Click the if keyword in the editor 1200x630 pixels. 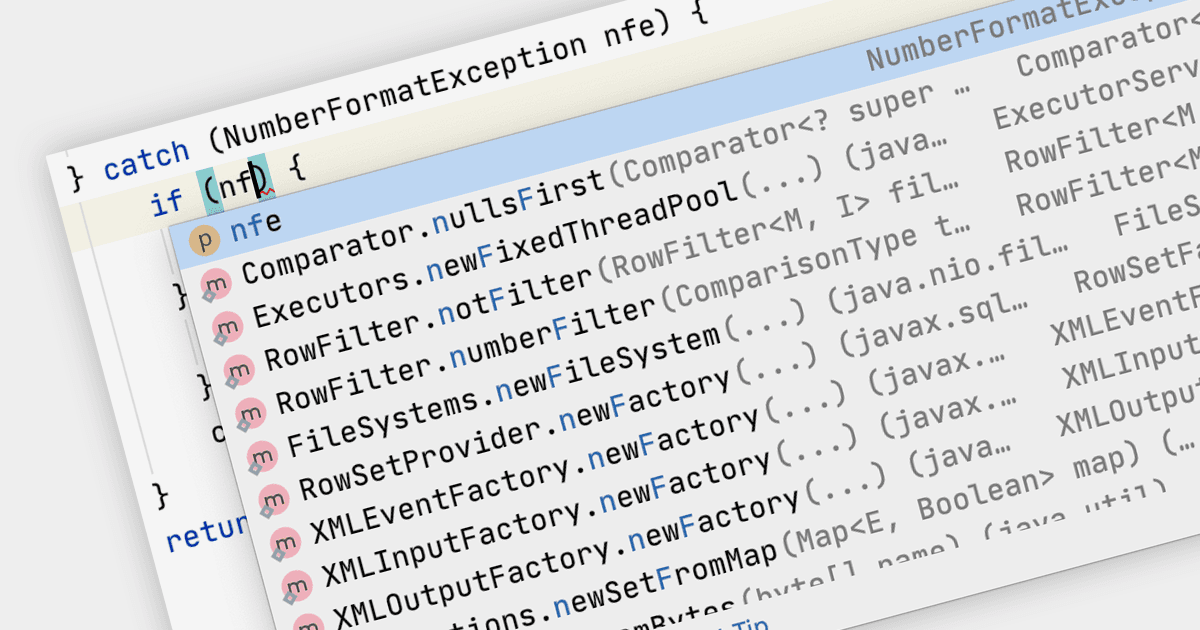167,203
